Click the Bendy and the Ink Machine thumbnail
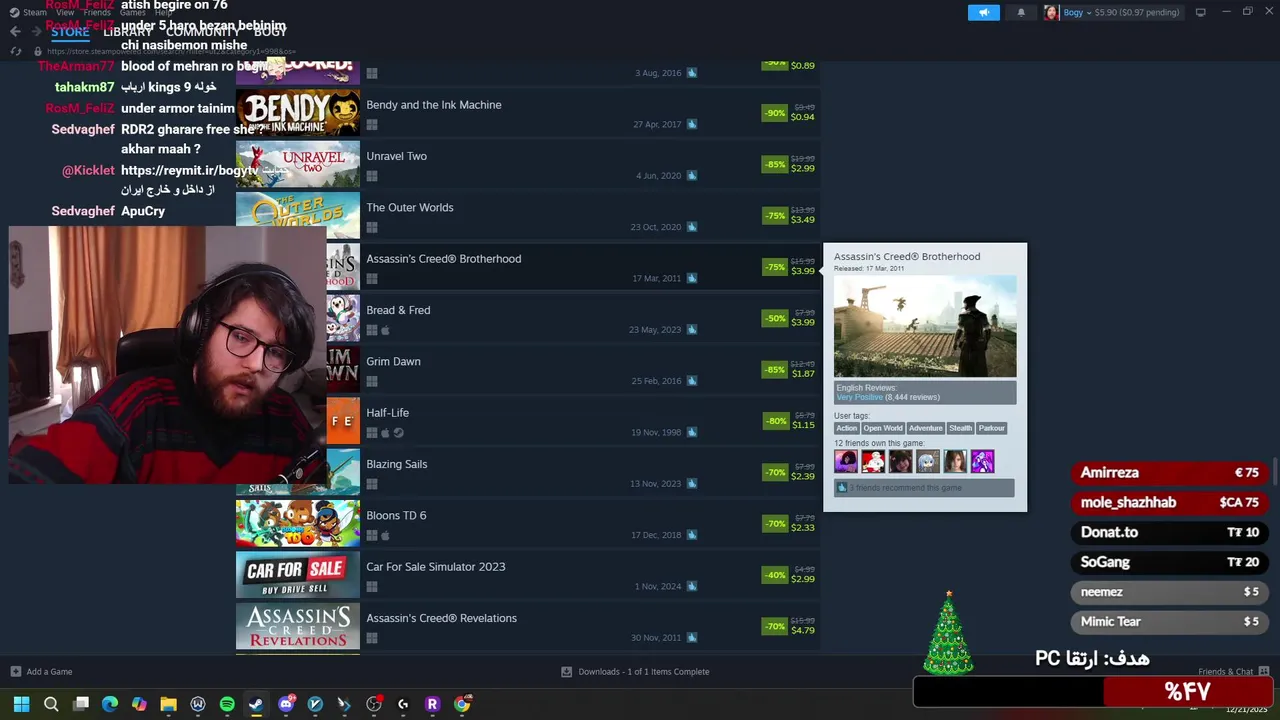Image resolution: width=1280 pixels, height=720 pixels. pos(298,112)
